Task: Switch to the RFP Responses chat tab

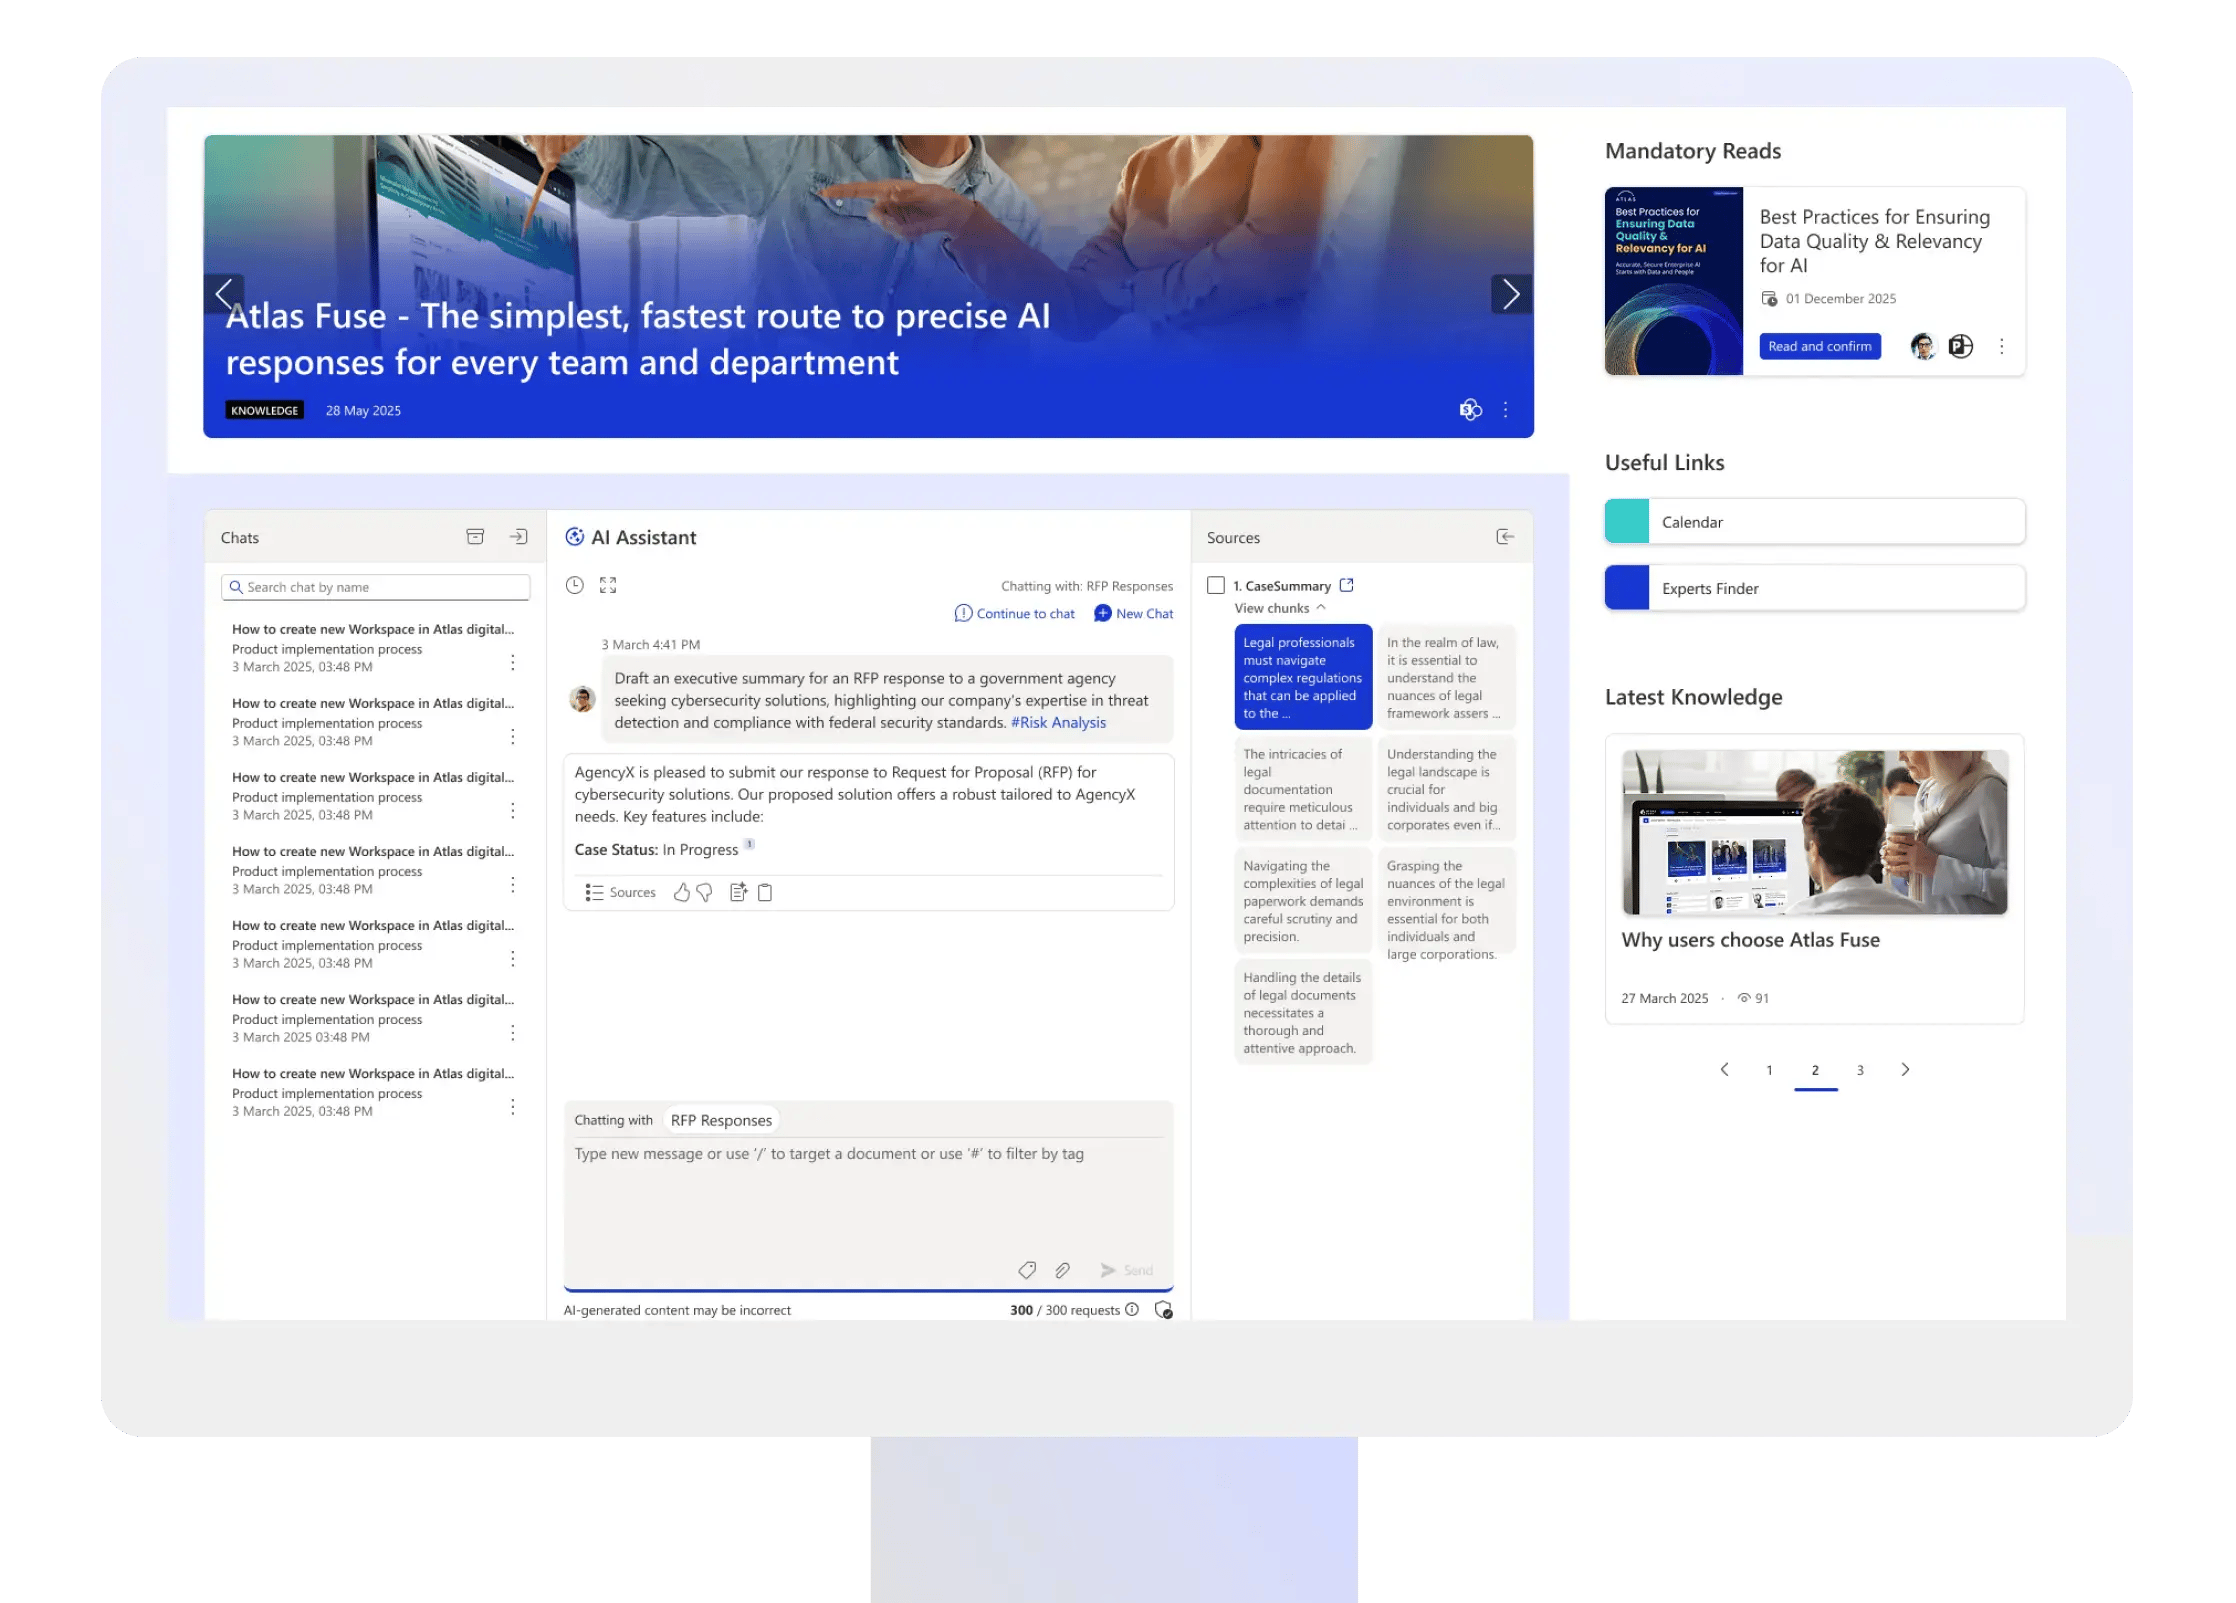Action: (721, 1119)
